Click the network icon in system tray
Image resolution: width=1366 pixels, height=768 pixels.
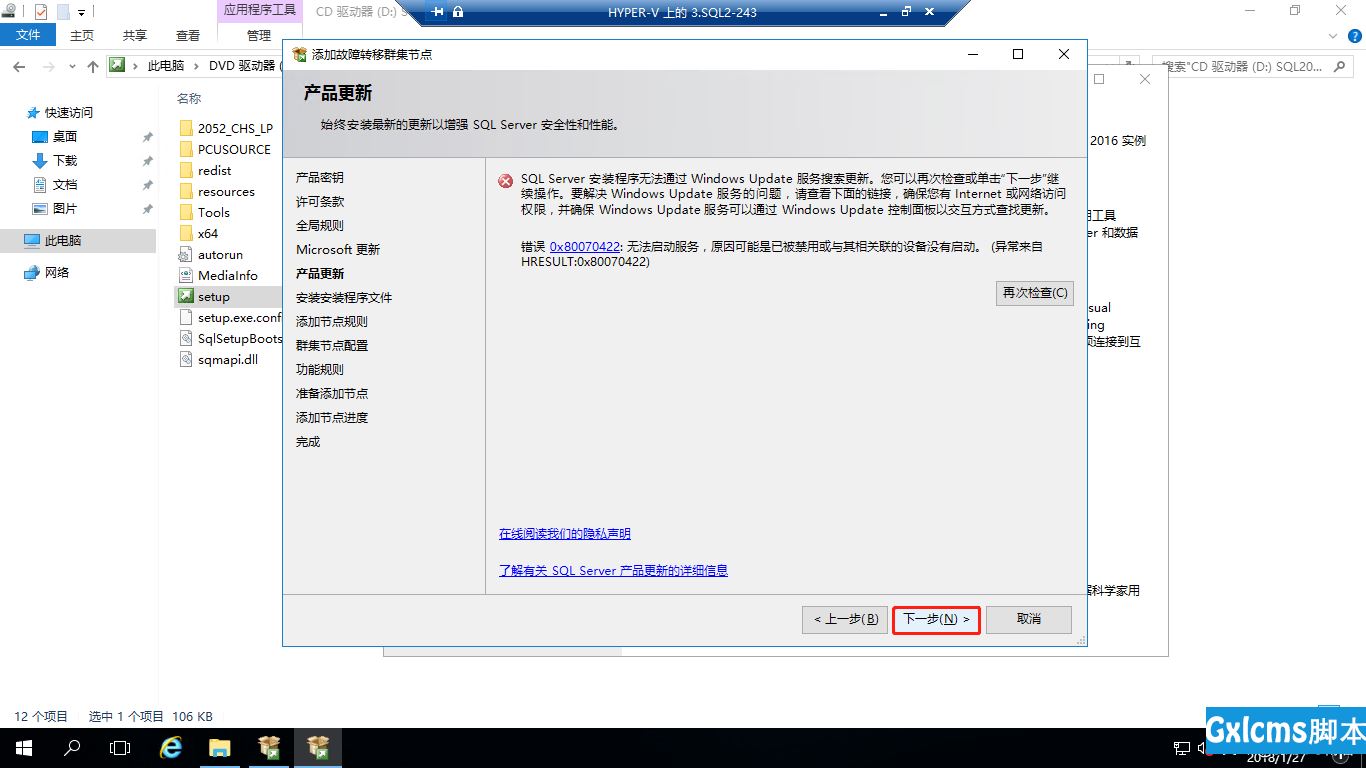tap(1180, 748)
